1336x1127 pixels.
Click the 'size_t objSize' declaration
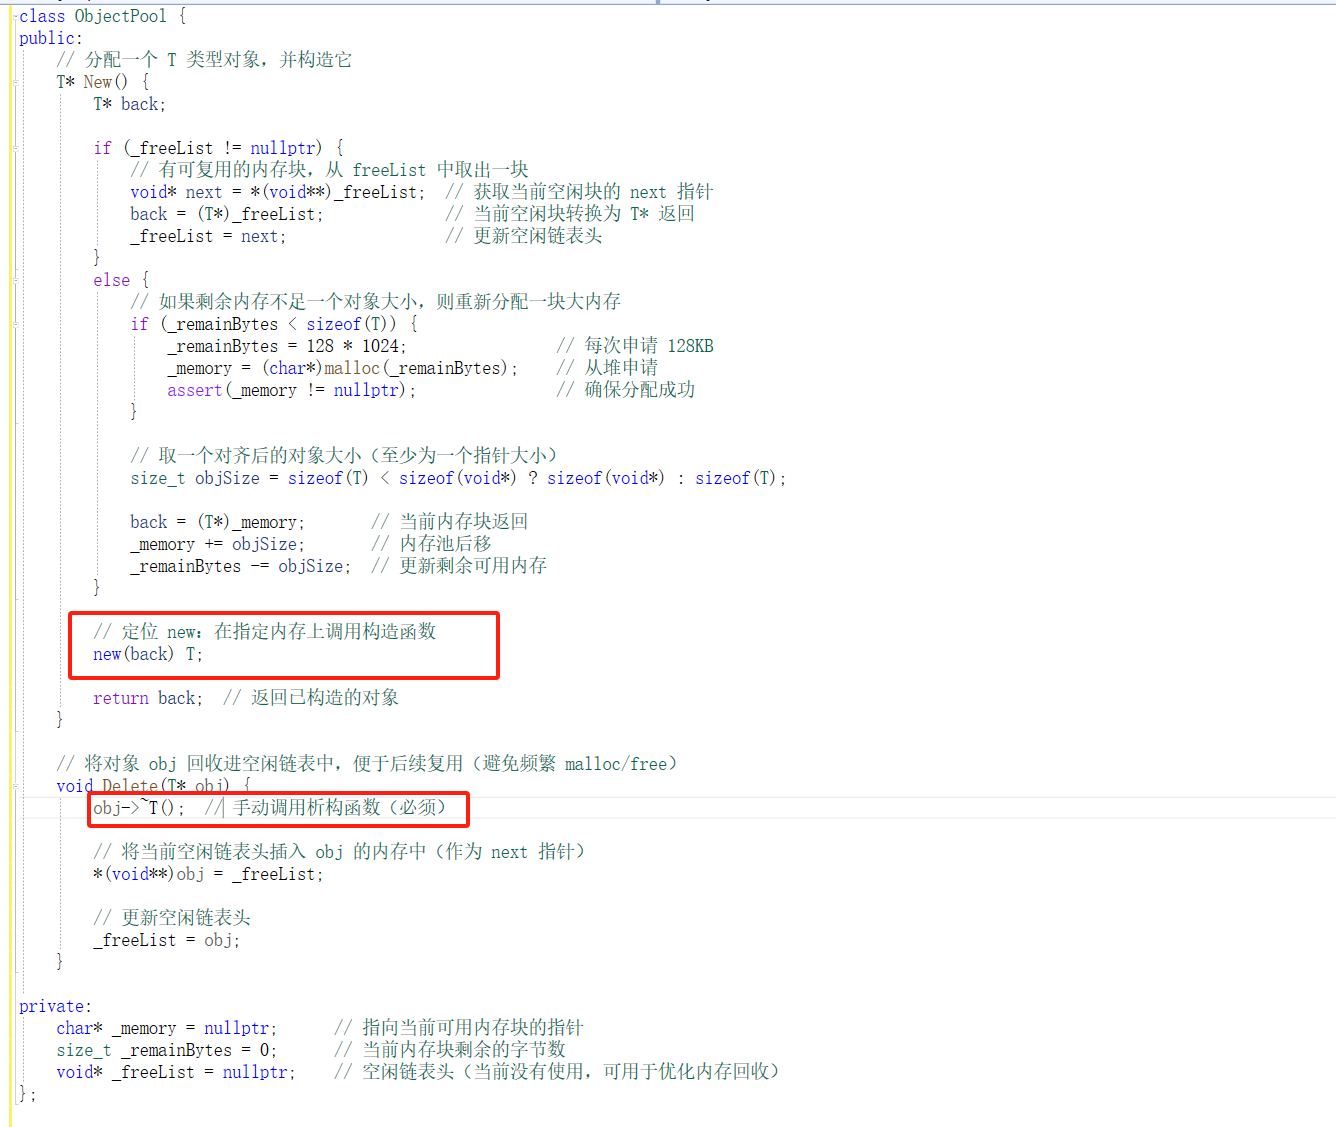[195, 478]
